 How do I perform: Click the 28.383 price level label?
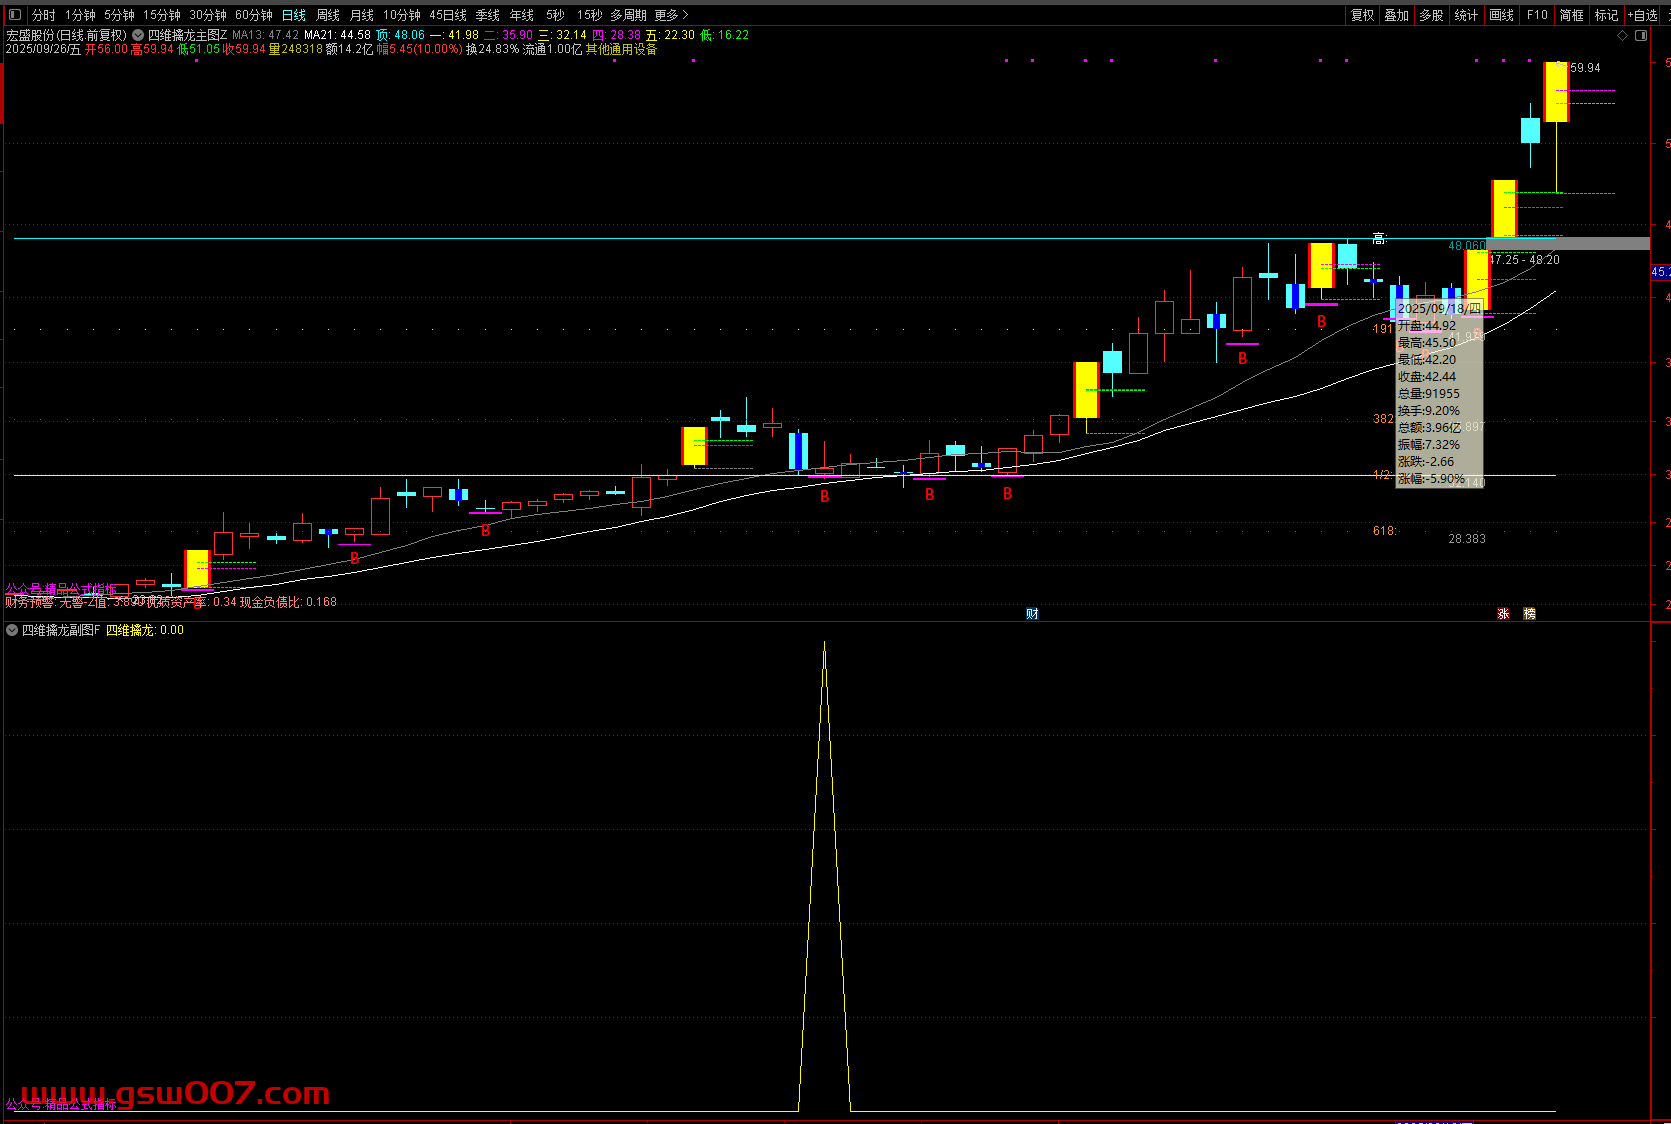pyautogui.click(x=1467, y=539)
